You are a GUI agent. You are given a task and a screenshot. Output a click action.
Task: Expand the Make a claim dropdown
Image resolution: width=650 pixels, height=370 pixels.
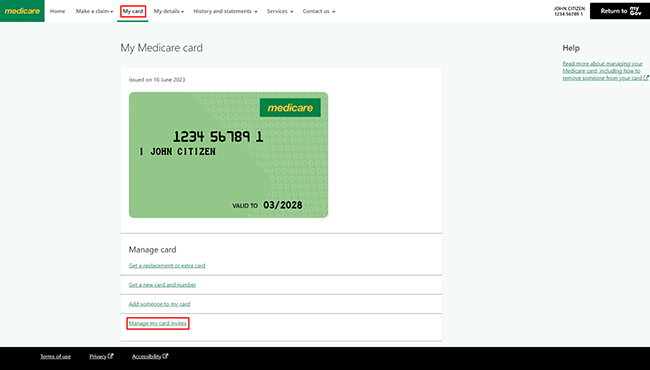tap(94, 11)
